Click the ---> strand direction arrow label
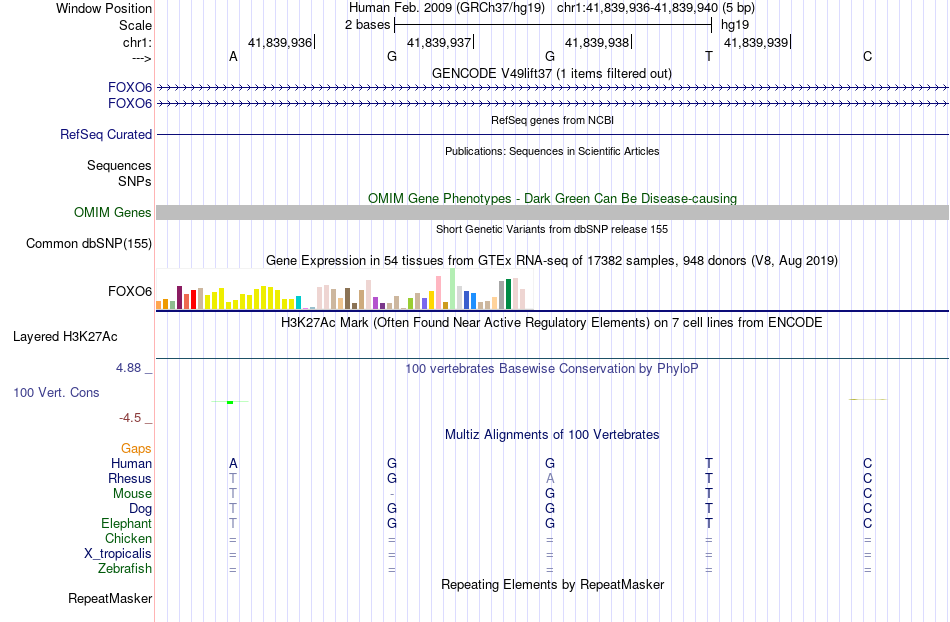950x622 pixels. coord(141,58)
